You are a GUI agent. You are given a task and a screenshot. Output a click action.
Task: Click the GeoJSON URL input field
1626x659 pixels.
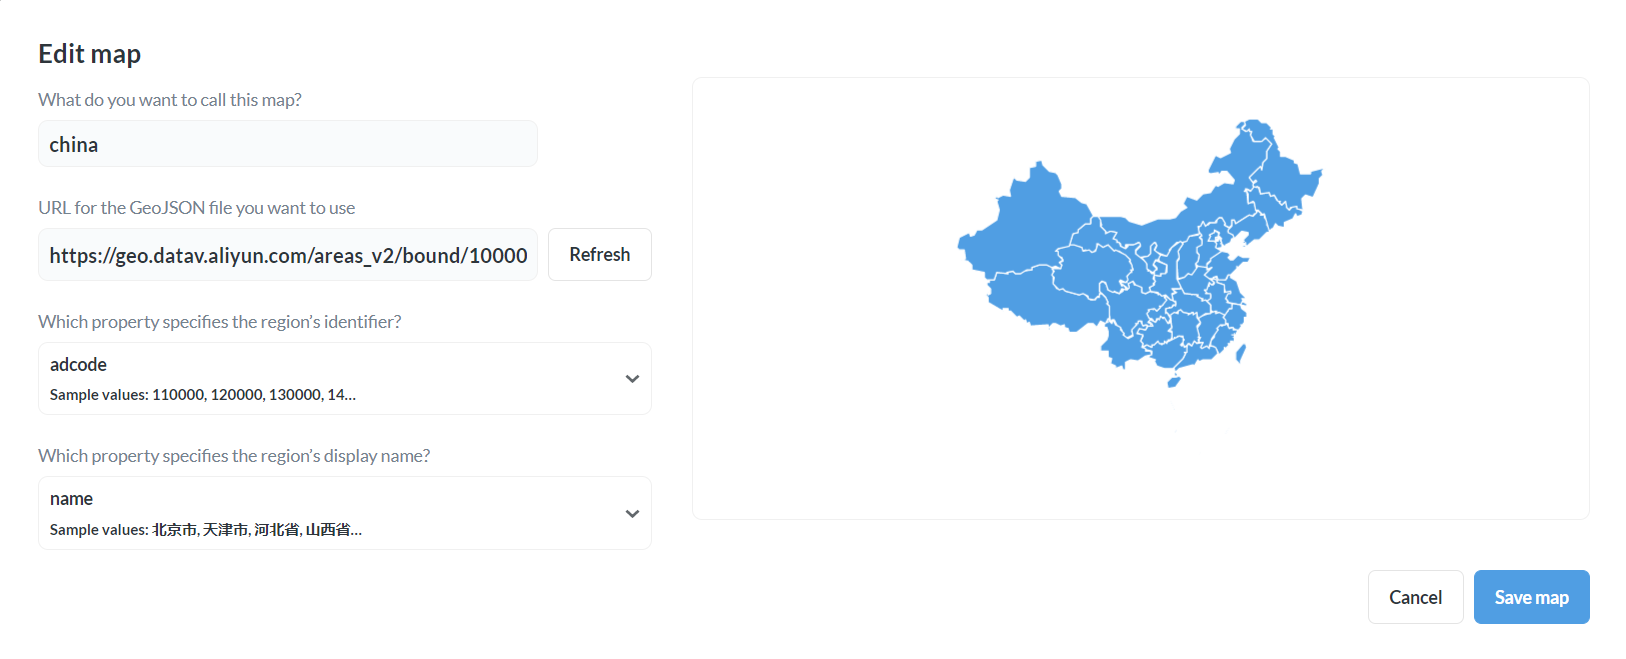(287, 254)
